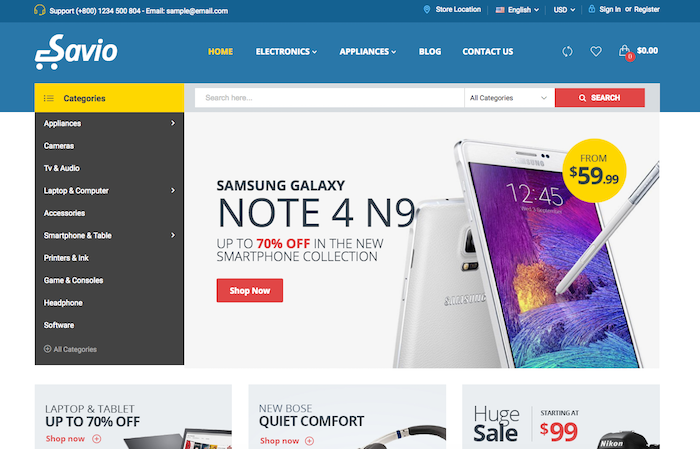Click the plus circle next to Laptop Shop now

click(x=96, y=439)
